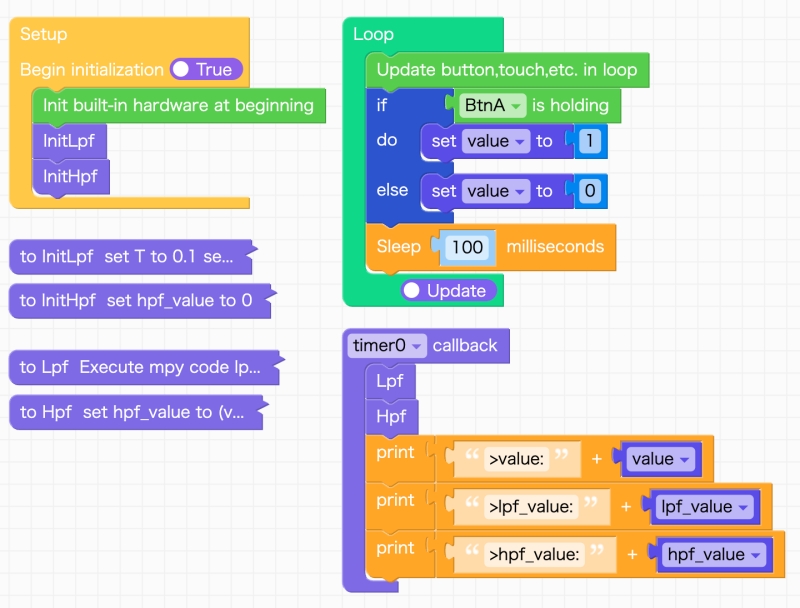Edit the ">lpf_value:" text string
Image resolution: width=800 pixels, height=608 pixels.
click(531, 507)
